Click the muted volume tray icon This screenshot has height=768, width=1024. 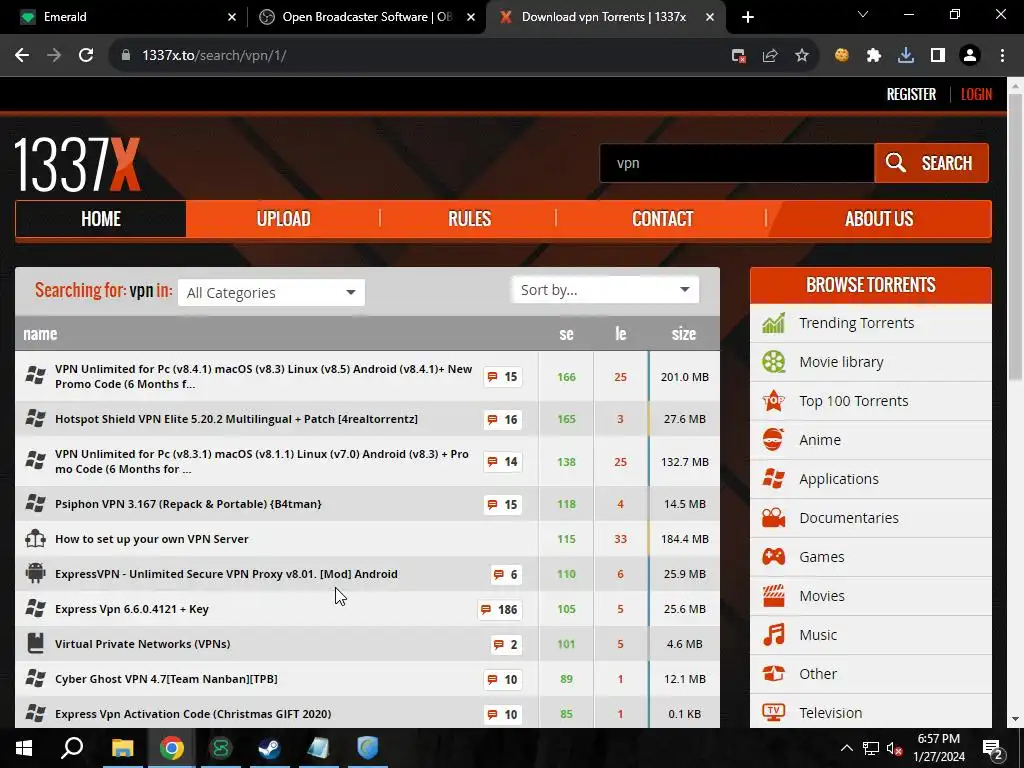click(x=893, y=748)
